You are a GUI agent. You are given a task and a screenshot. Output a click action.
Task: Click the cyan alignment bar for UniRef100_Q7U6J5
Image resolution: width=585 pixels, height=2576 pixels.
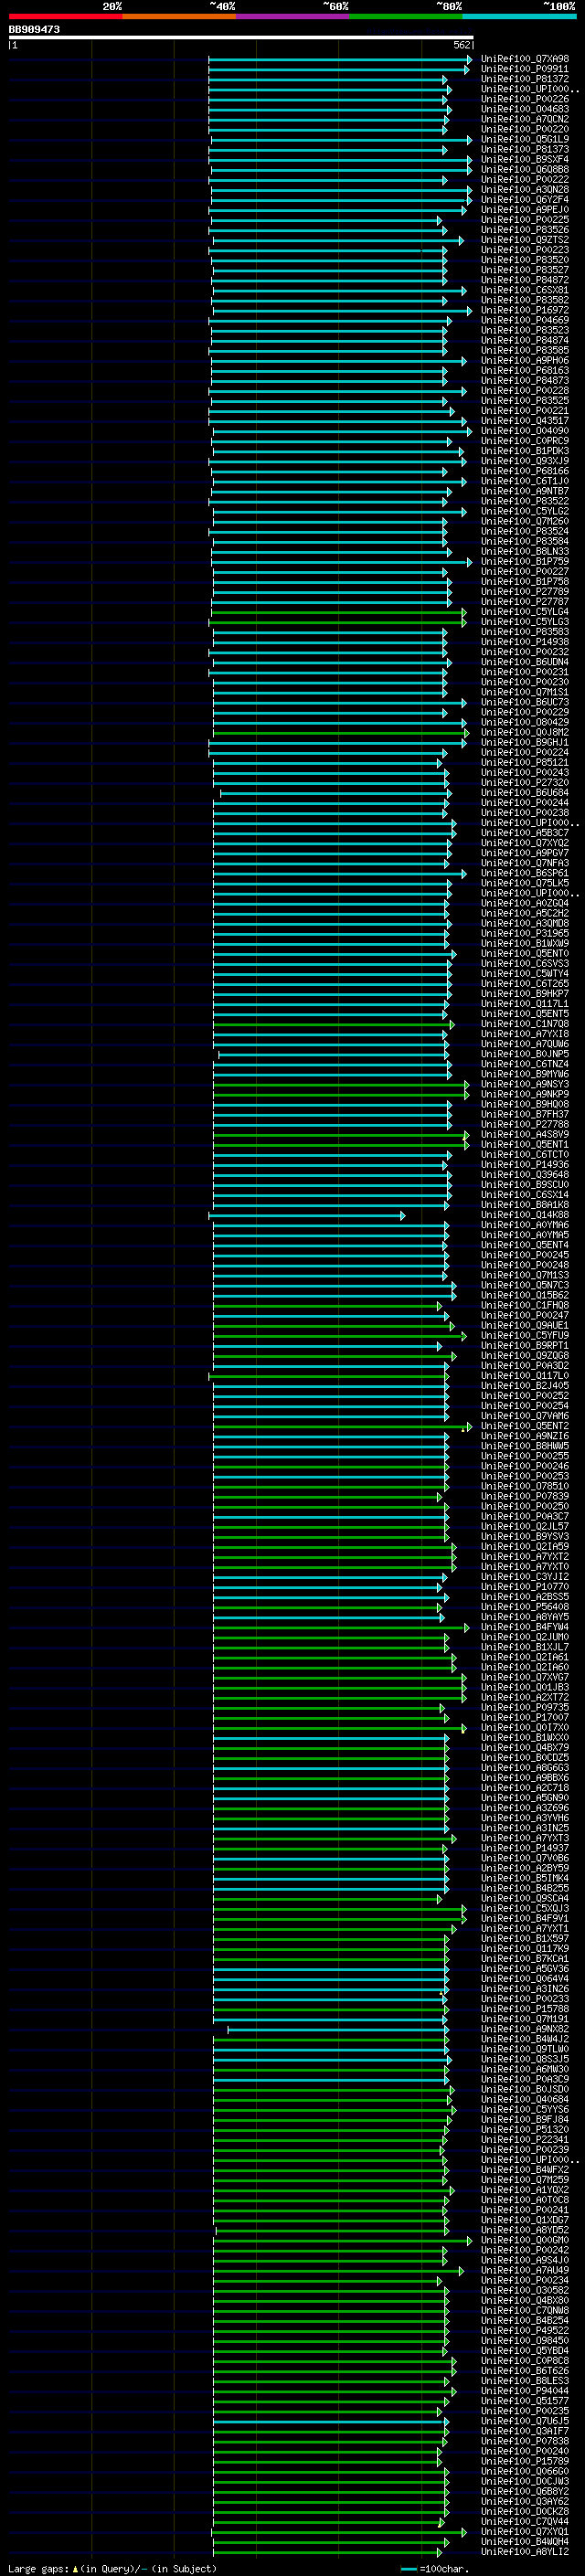[330, 2421]
